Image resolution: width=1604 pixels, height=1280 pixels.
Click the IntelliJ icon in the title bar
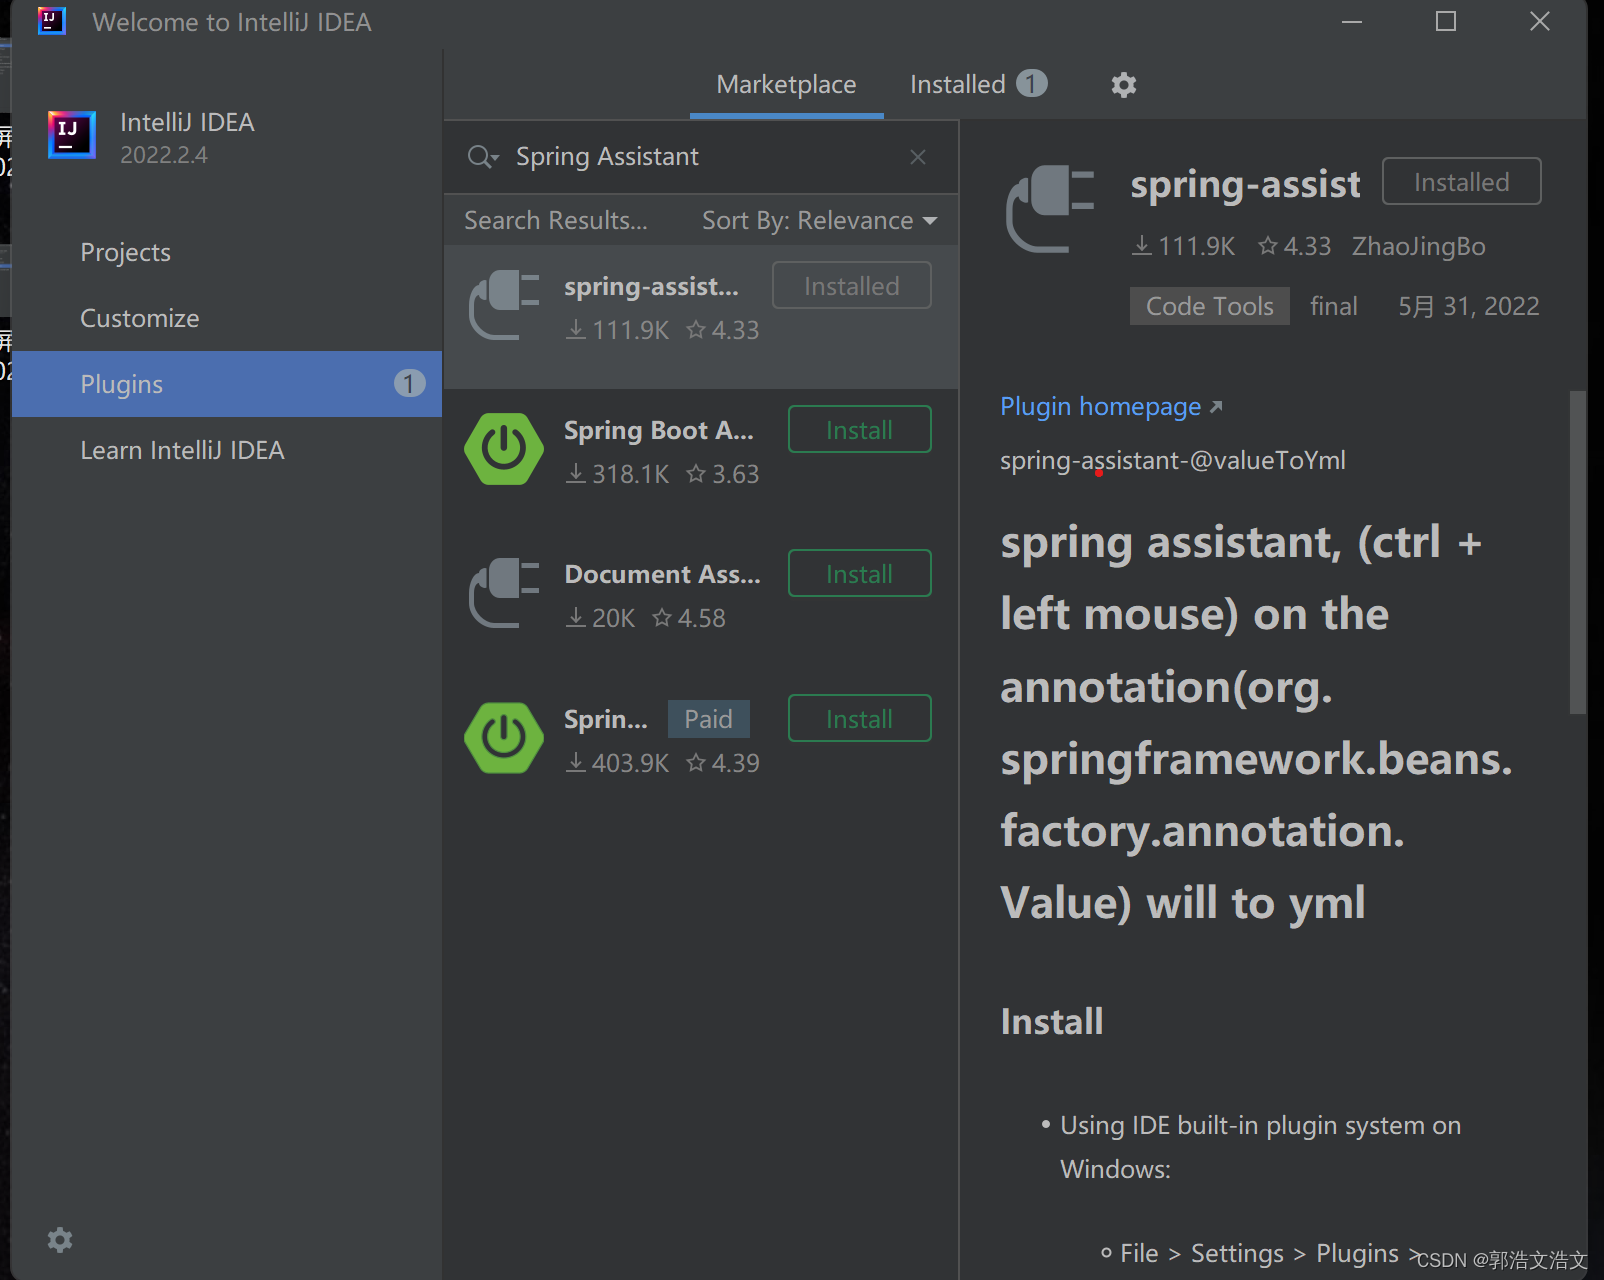[51, 21]
